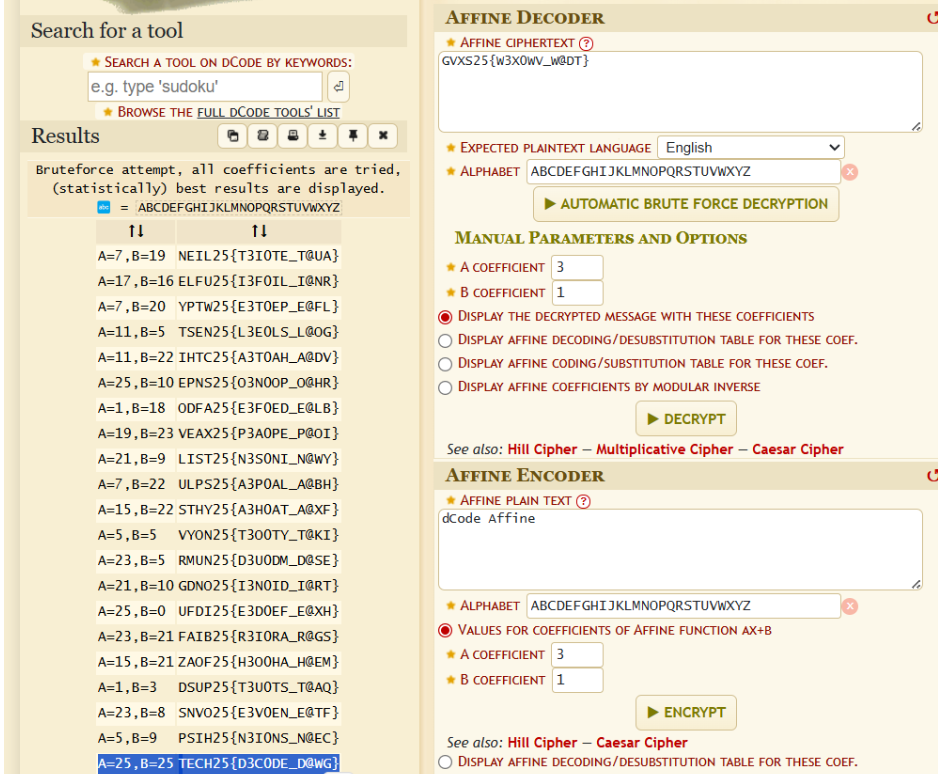Click result PSIH25{N3I0NS_N@EC}
The height and width of the screenshot is (774, 938).
click(x=258, y=738)
